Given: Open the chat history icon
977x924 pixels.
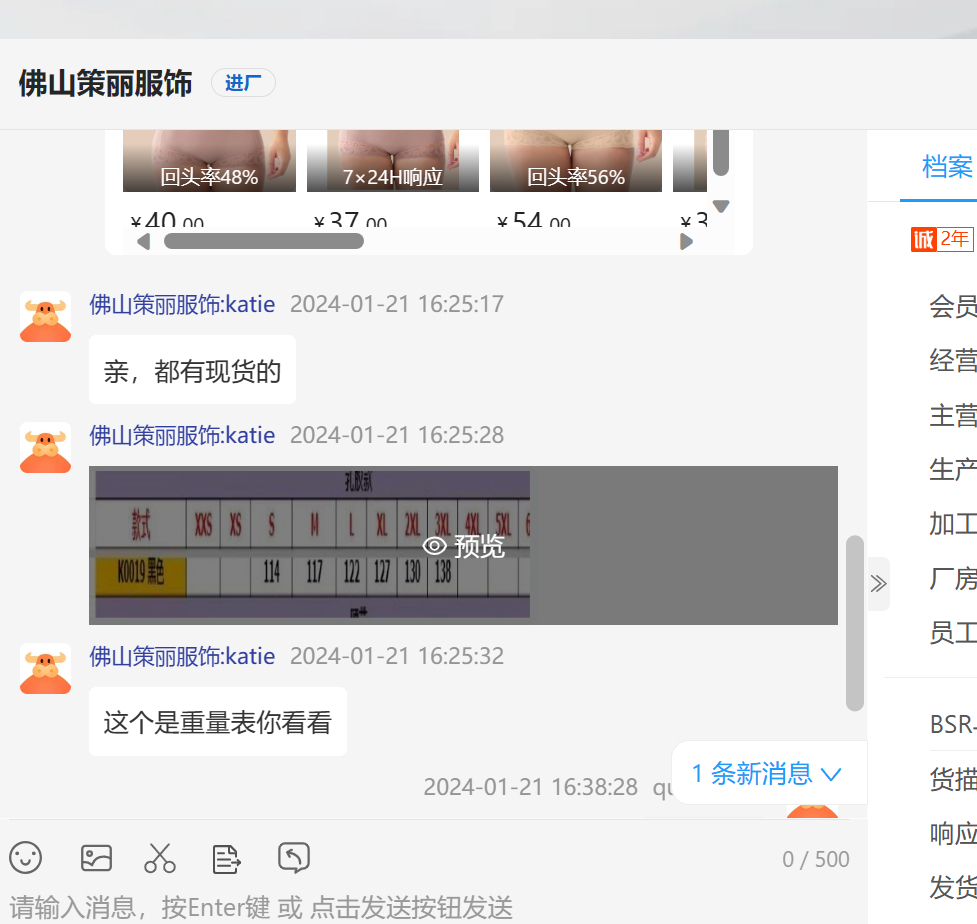Looking at the screenshot, I should 293,857.
